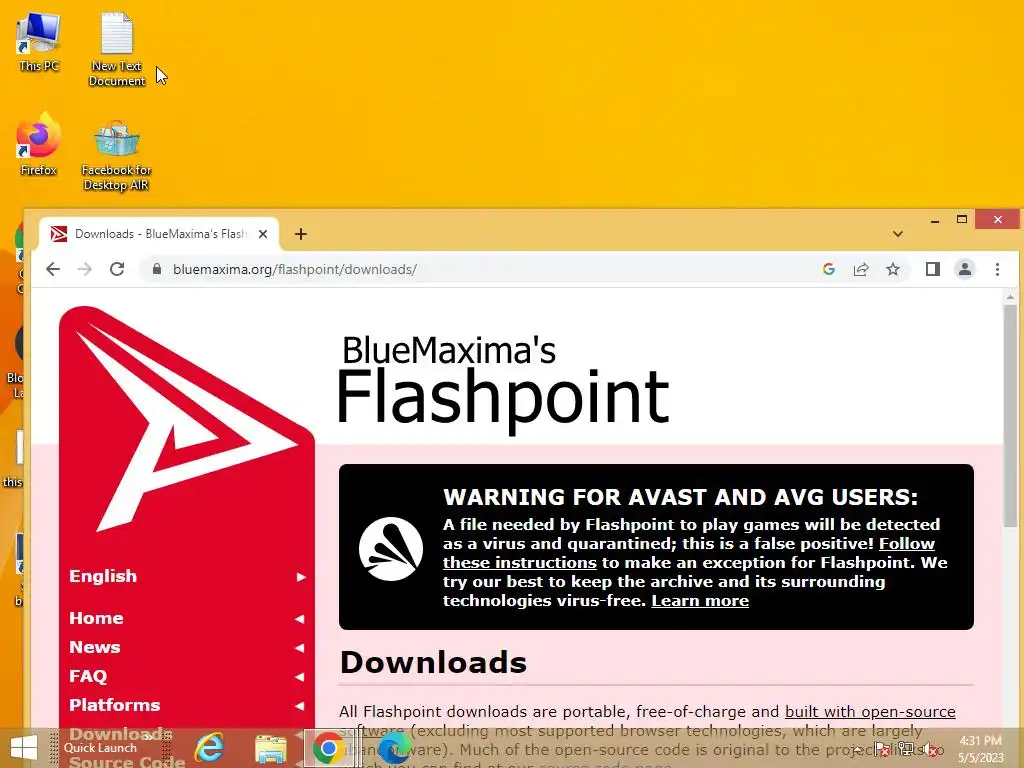
Task: Expand the English language selector
Action: (187, 576)
